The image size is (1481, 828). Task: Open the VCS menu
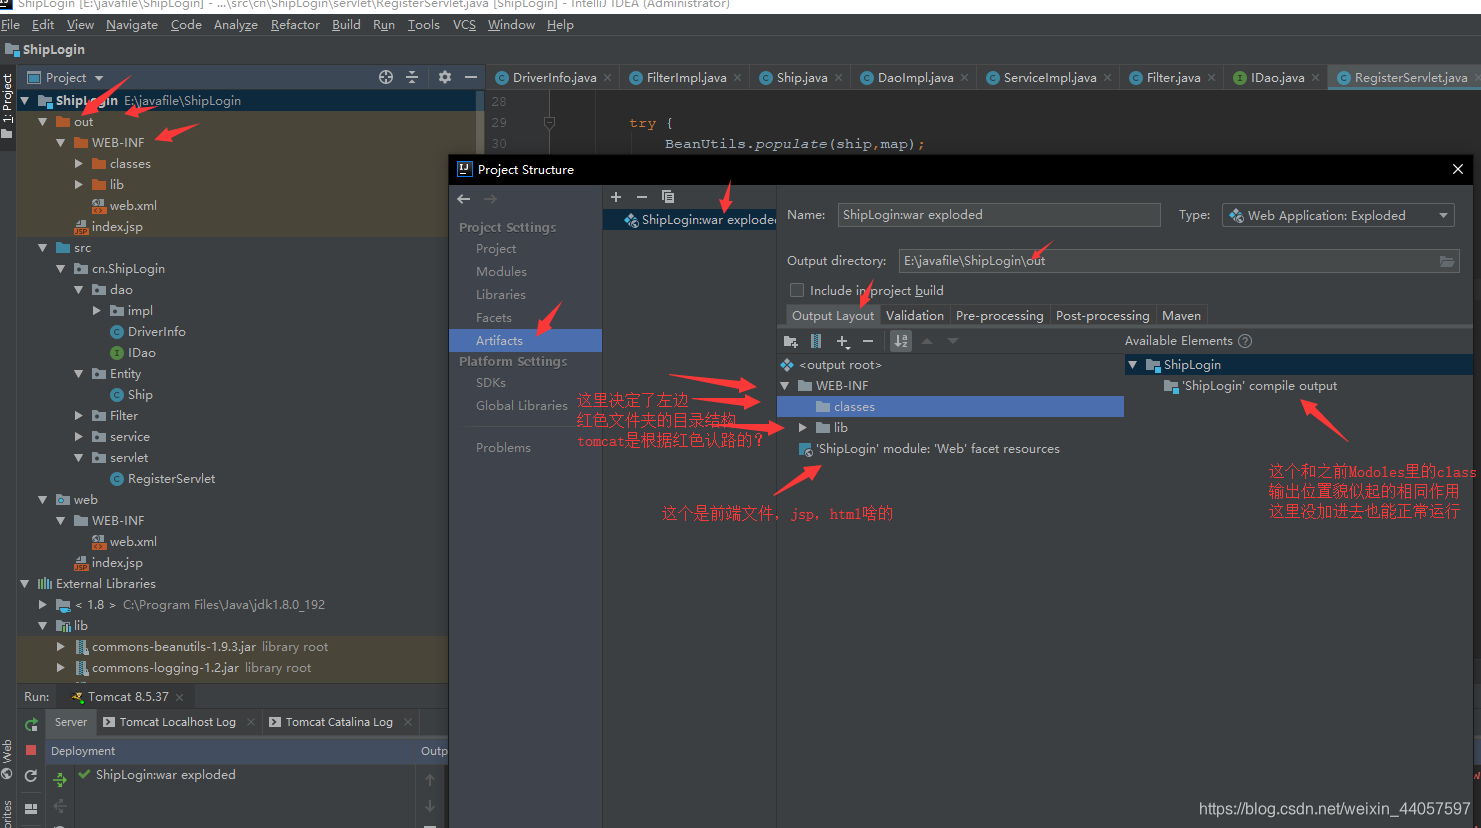tap(464, 25)
